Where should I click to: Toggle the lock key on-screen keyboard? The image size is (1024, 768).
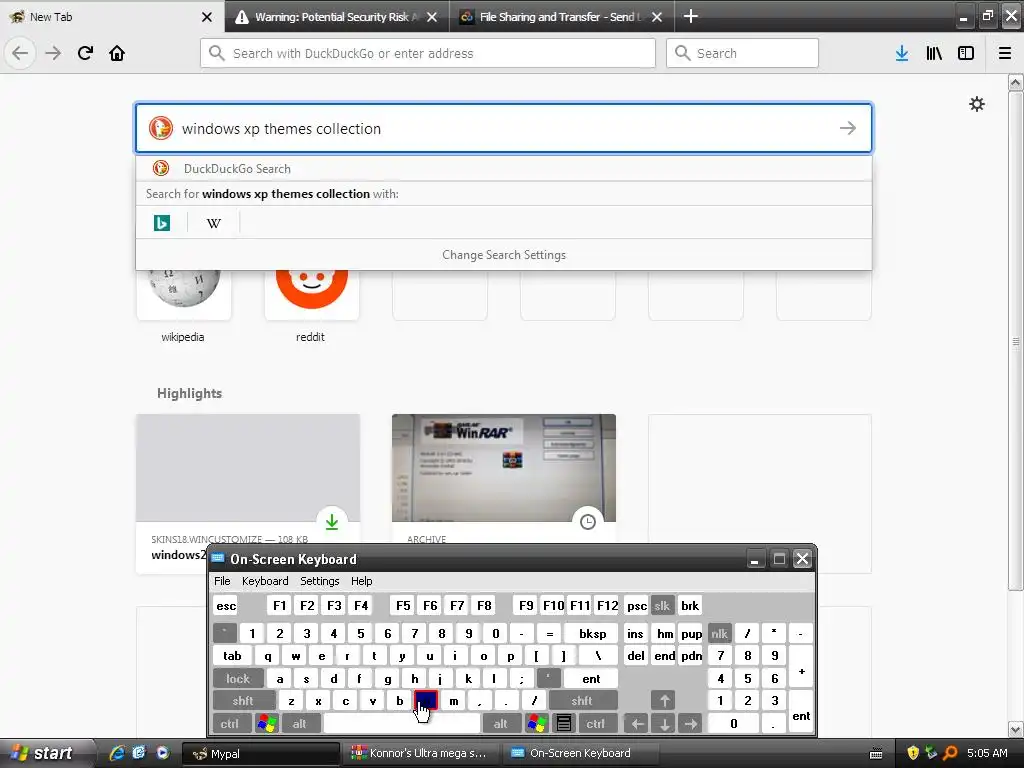coord(238,679)
